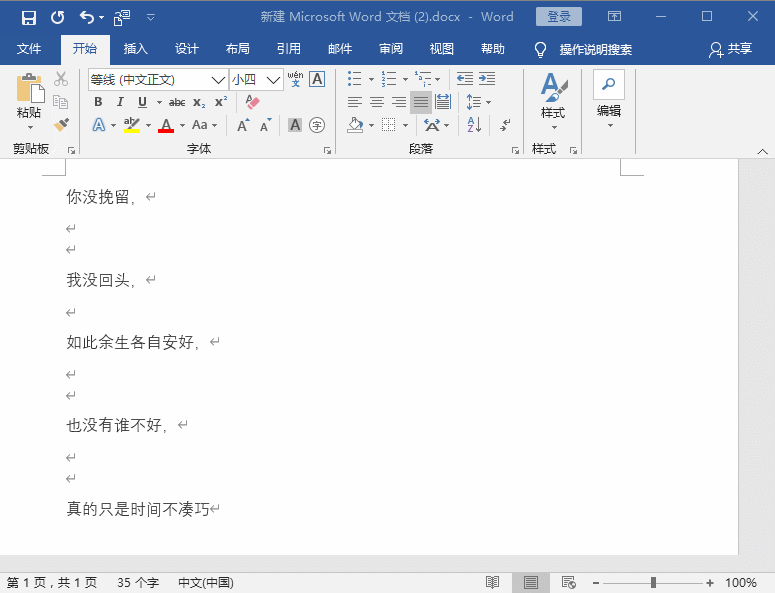Clear all formatting with eraser icon

coord(252,102)
